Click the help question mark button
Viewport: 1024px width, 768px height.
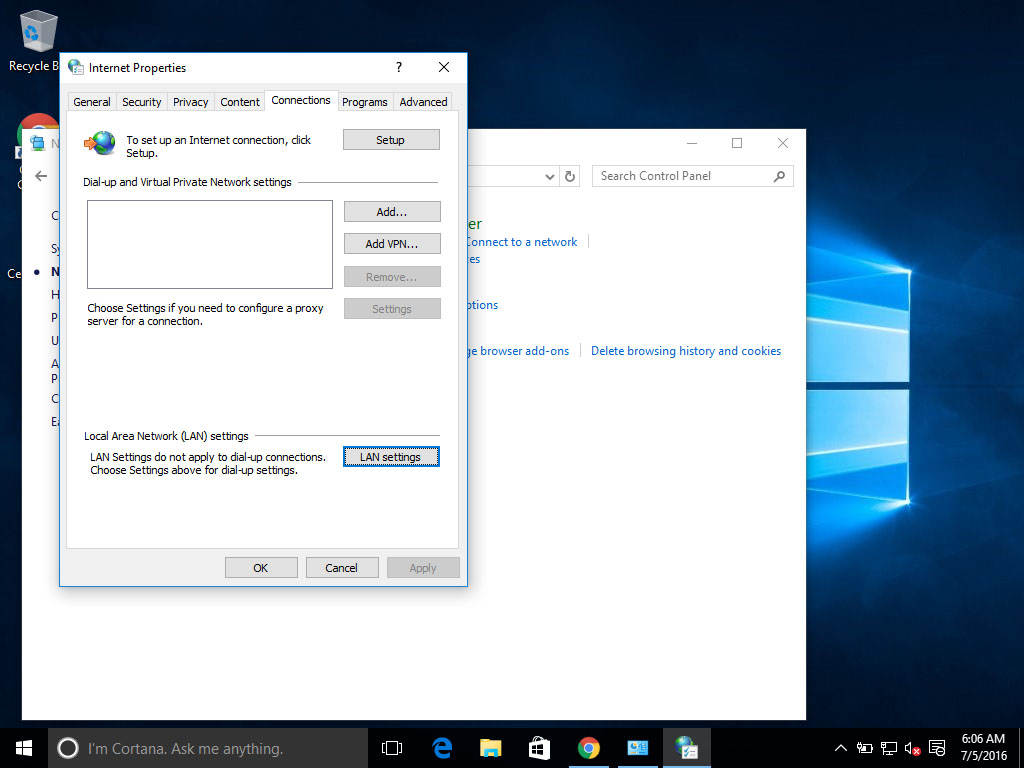(x=399, y=67)
